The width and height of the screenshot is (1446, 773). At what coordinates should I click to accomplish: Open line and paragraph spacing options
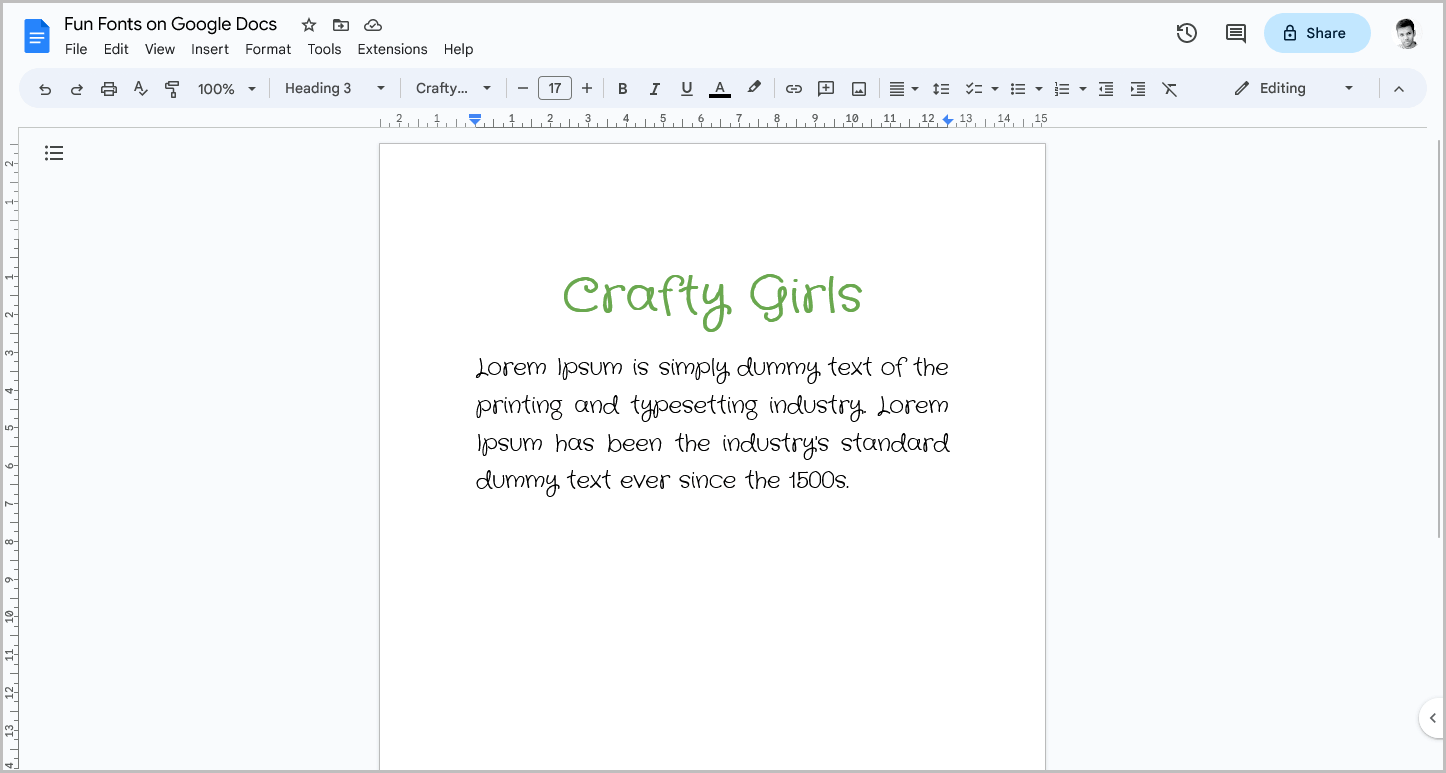pyautogui.click(x=941, y=88)
